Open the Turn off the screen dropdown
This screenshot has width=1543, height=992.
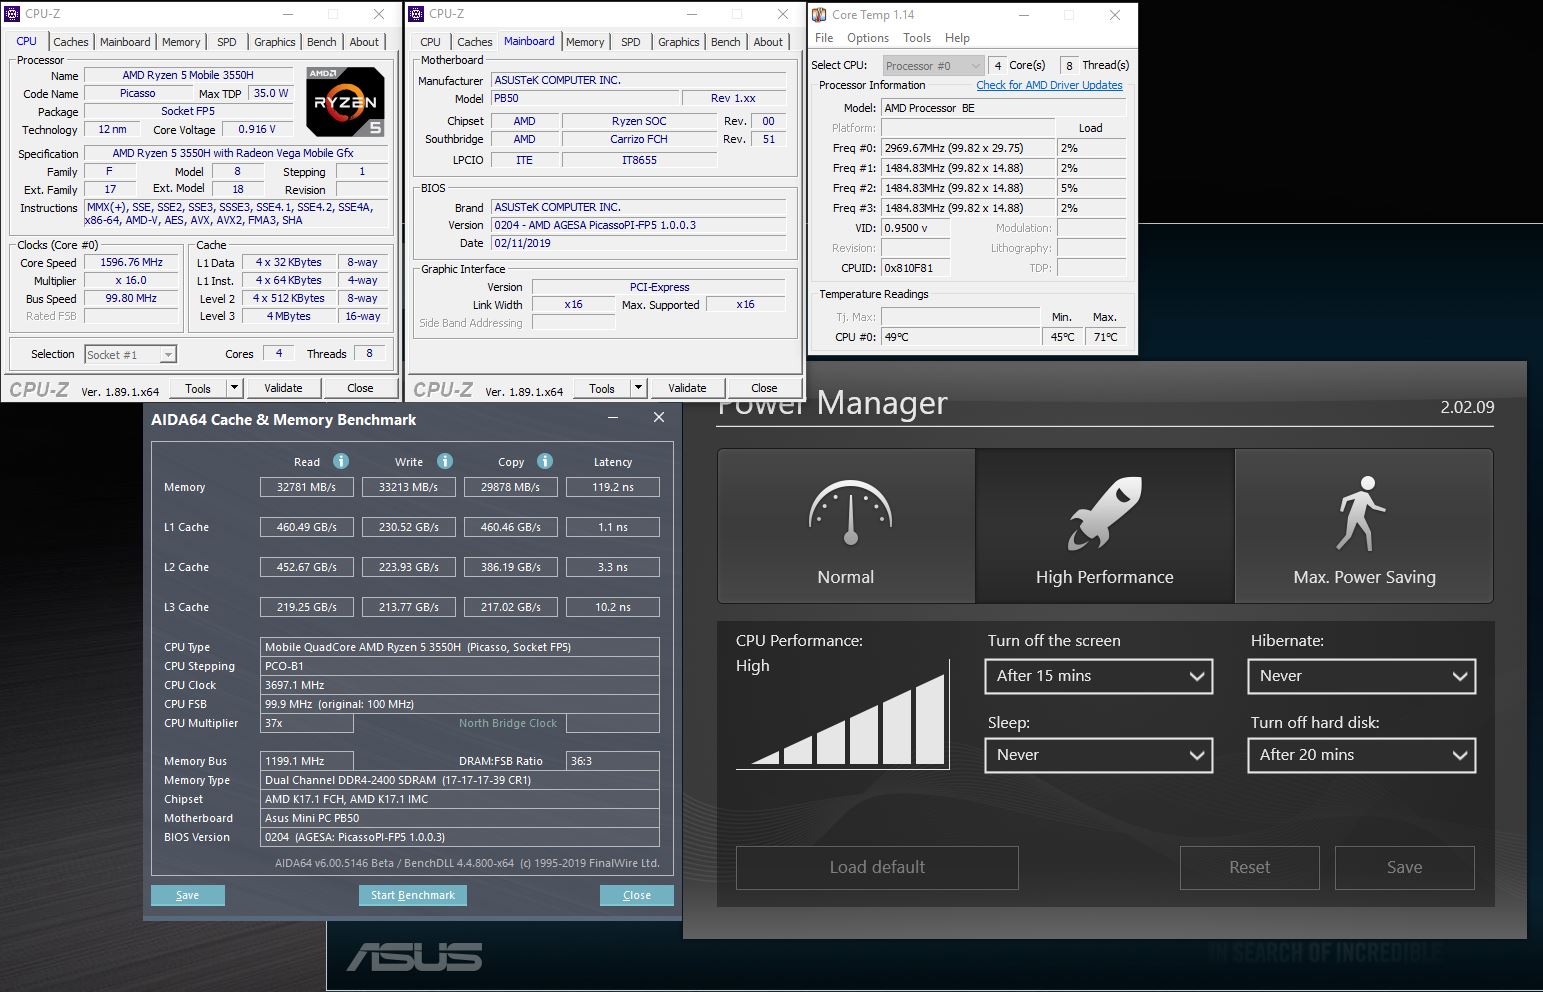1098,676
